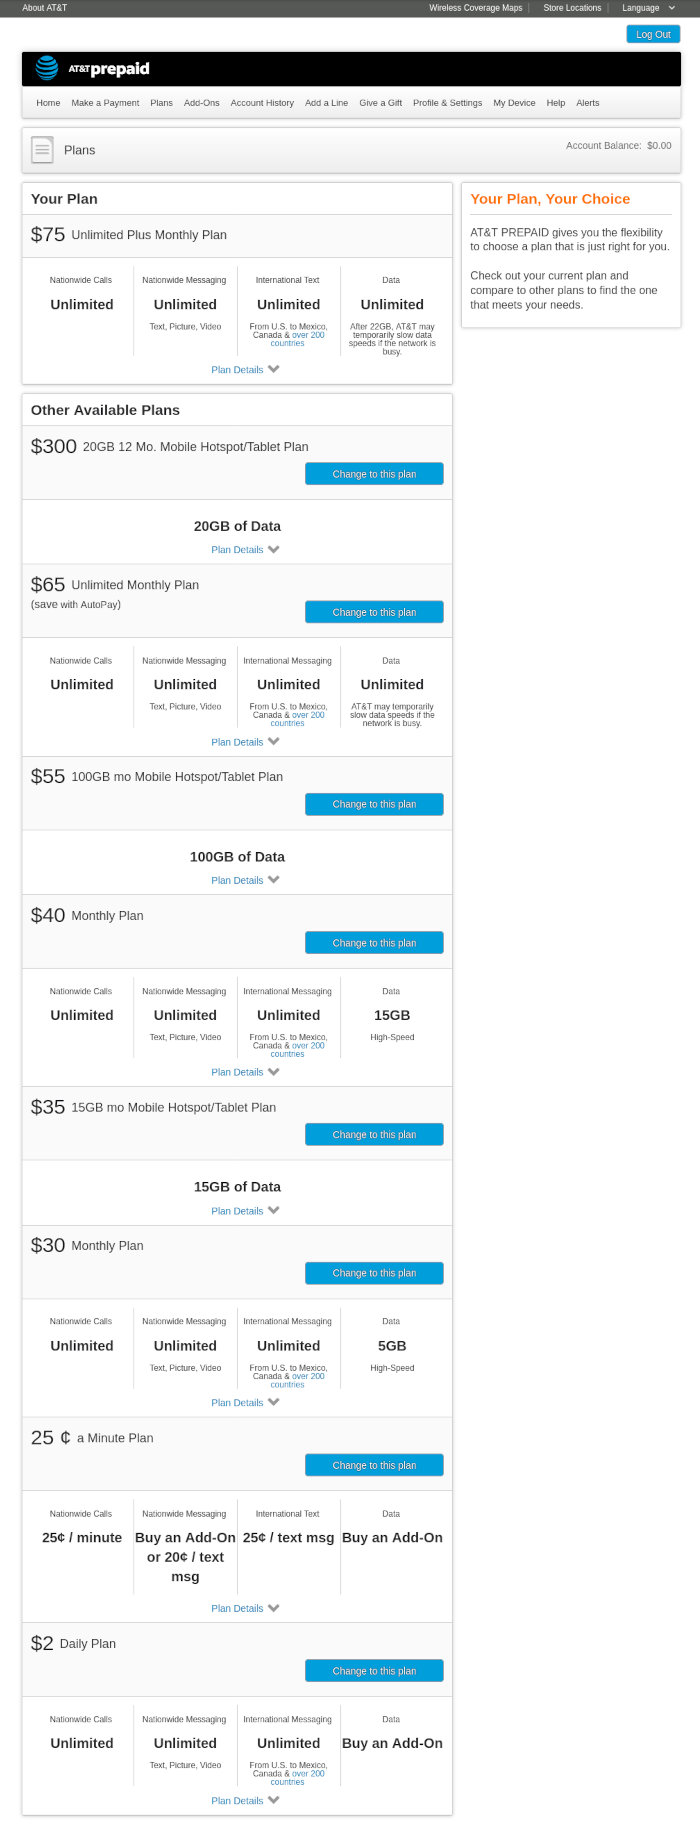This screenshot has height=1836, width=700.
Task: Open the Home menu item
Action: coord(47,103)
